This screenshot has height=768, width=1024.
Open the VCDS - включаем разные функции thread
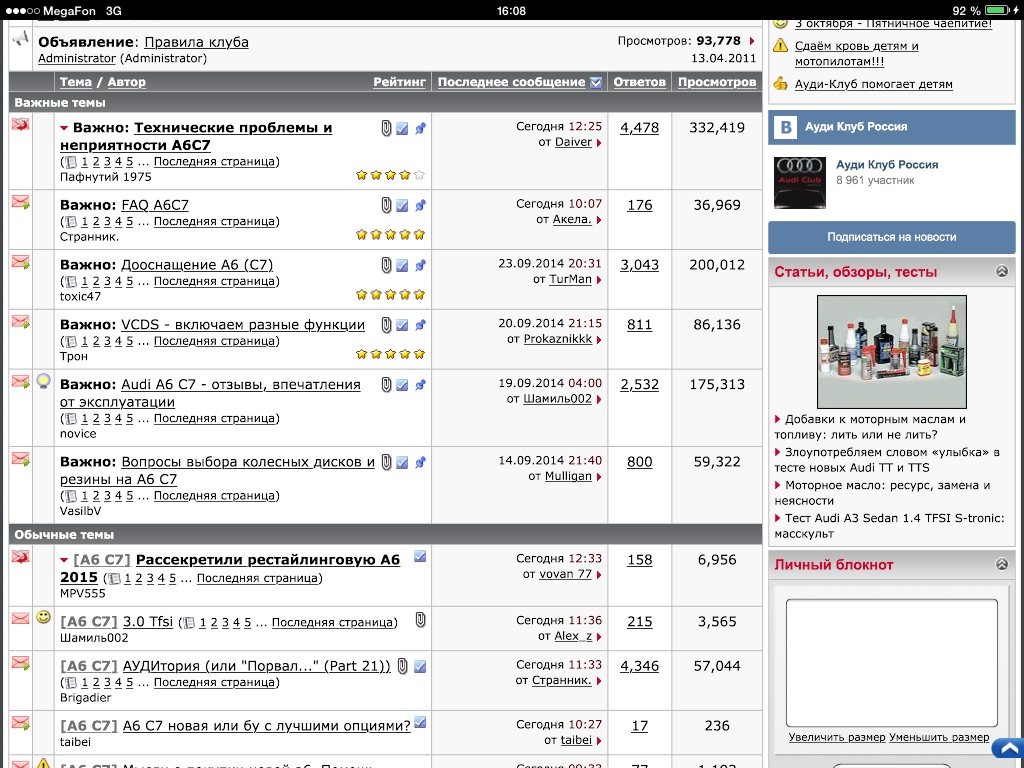pyautogui.click(x=243, y=325)
